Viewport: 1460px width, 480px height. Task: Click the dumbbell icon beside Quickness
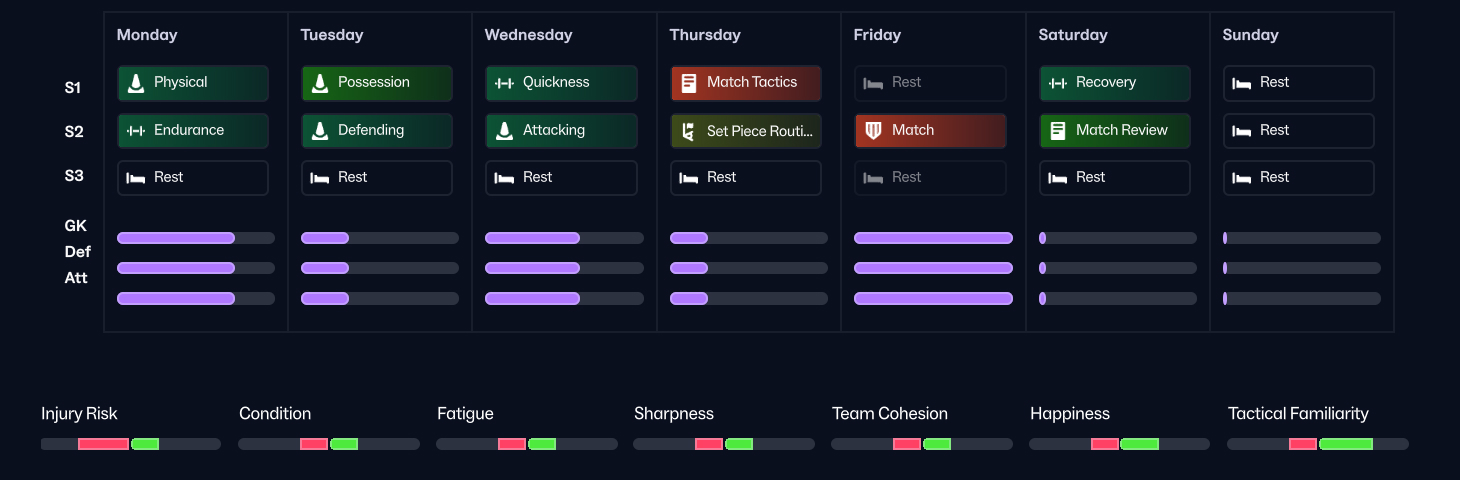(504, 83)
